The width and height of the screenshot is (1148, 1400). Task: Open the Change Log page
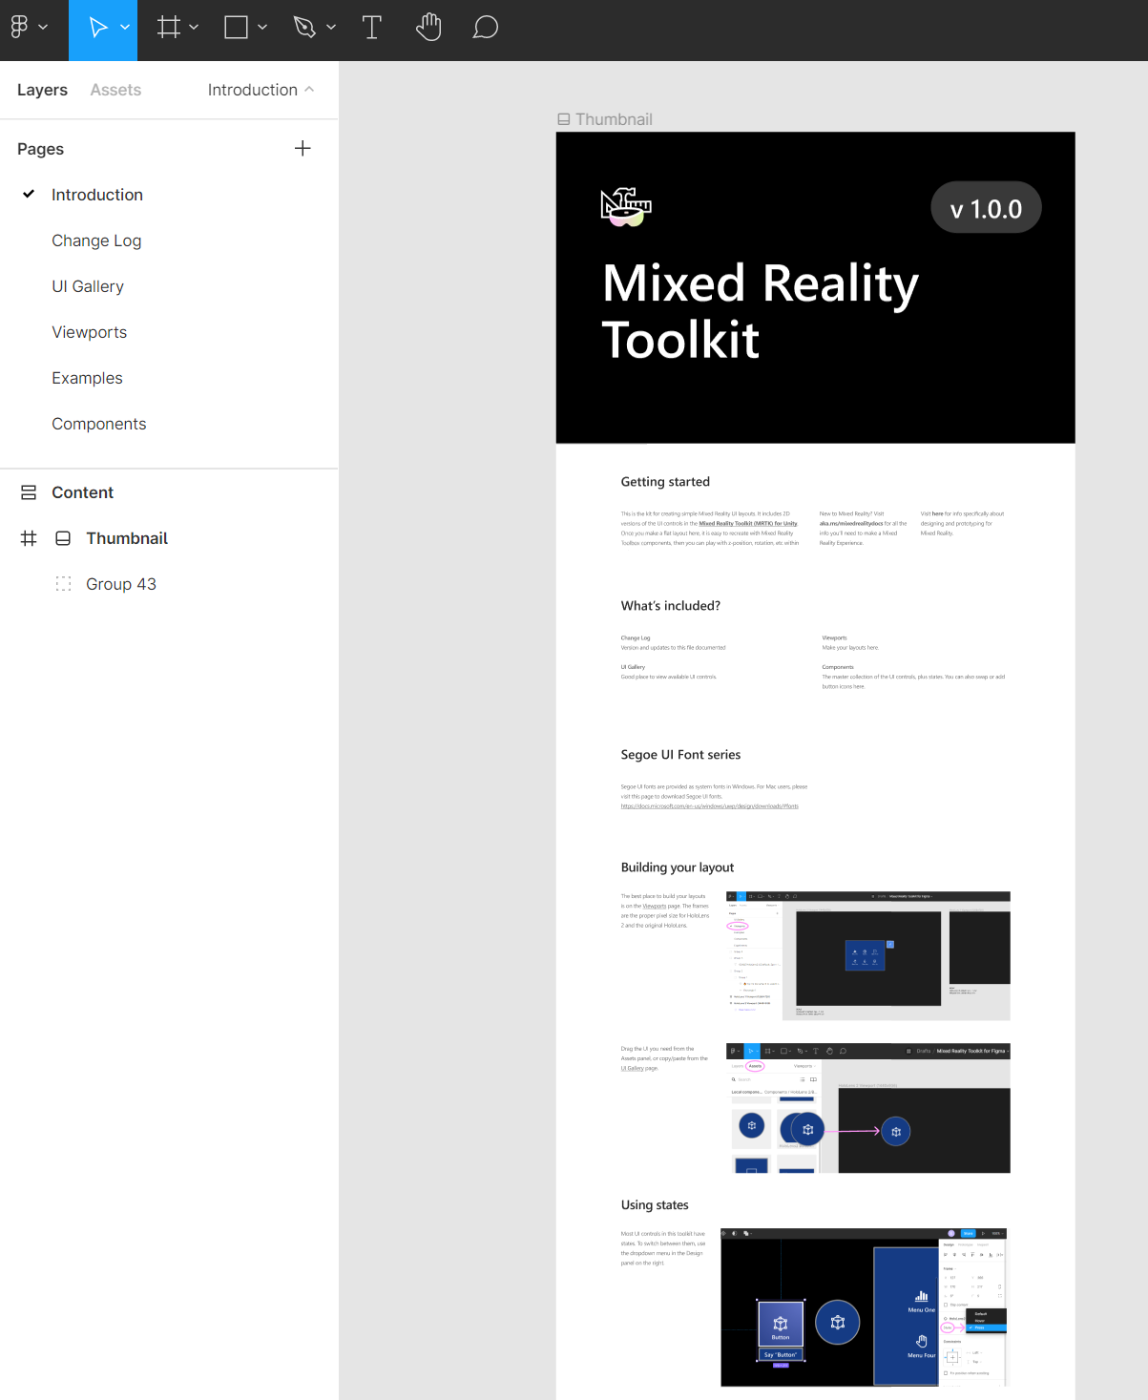(97, 241)
